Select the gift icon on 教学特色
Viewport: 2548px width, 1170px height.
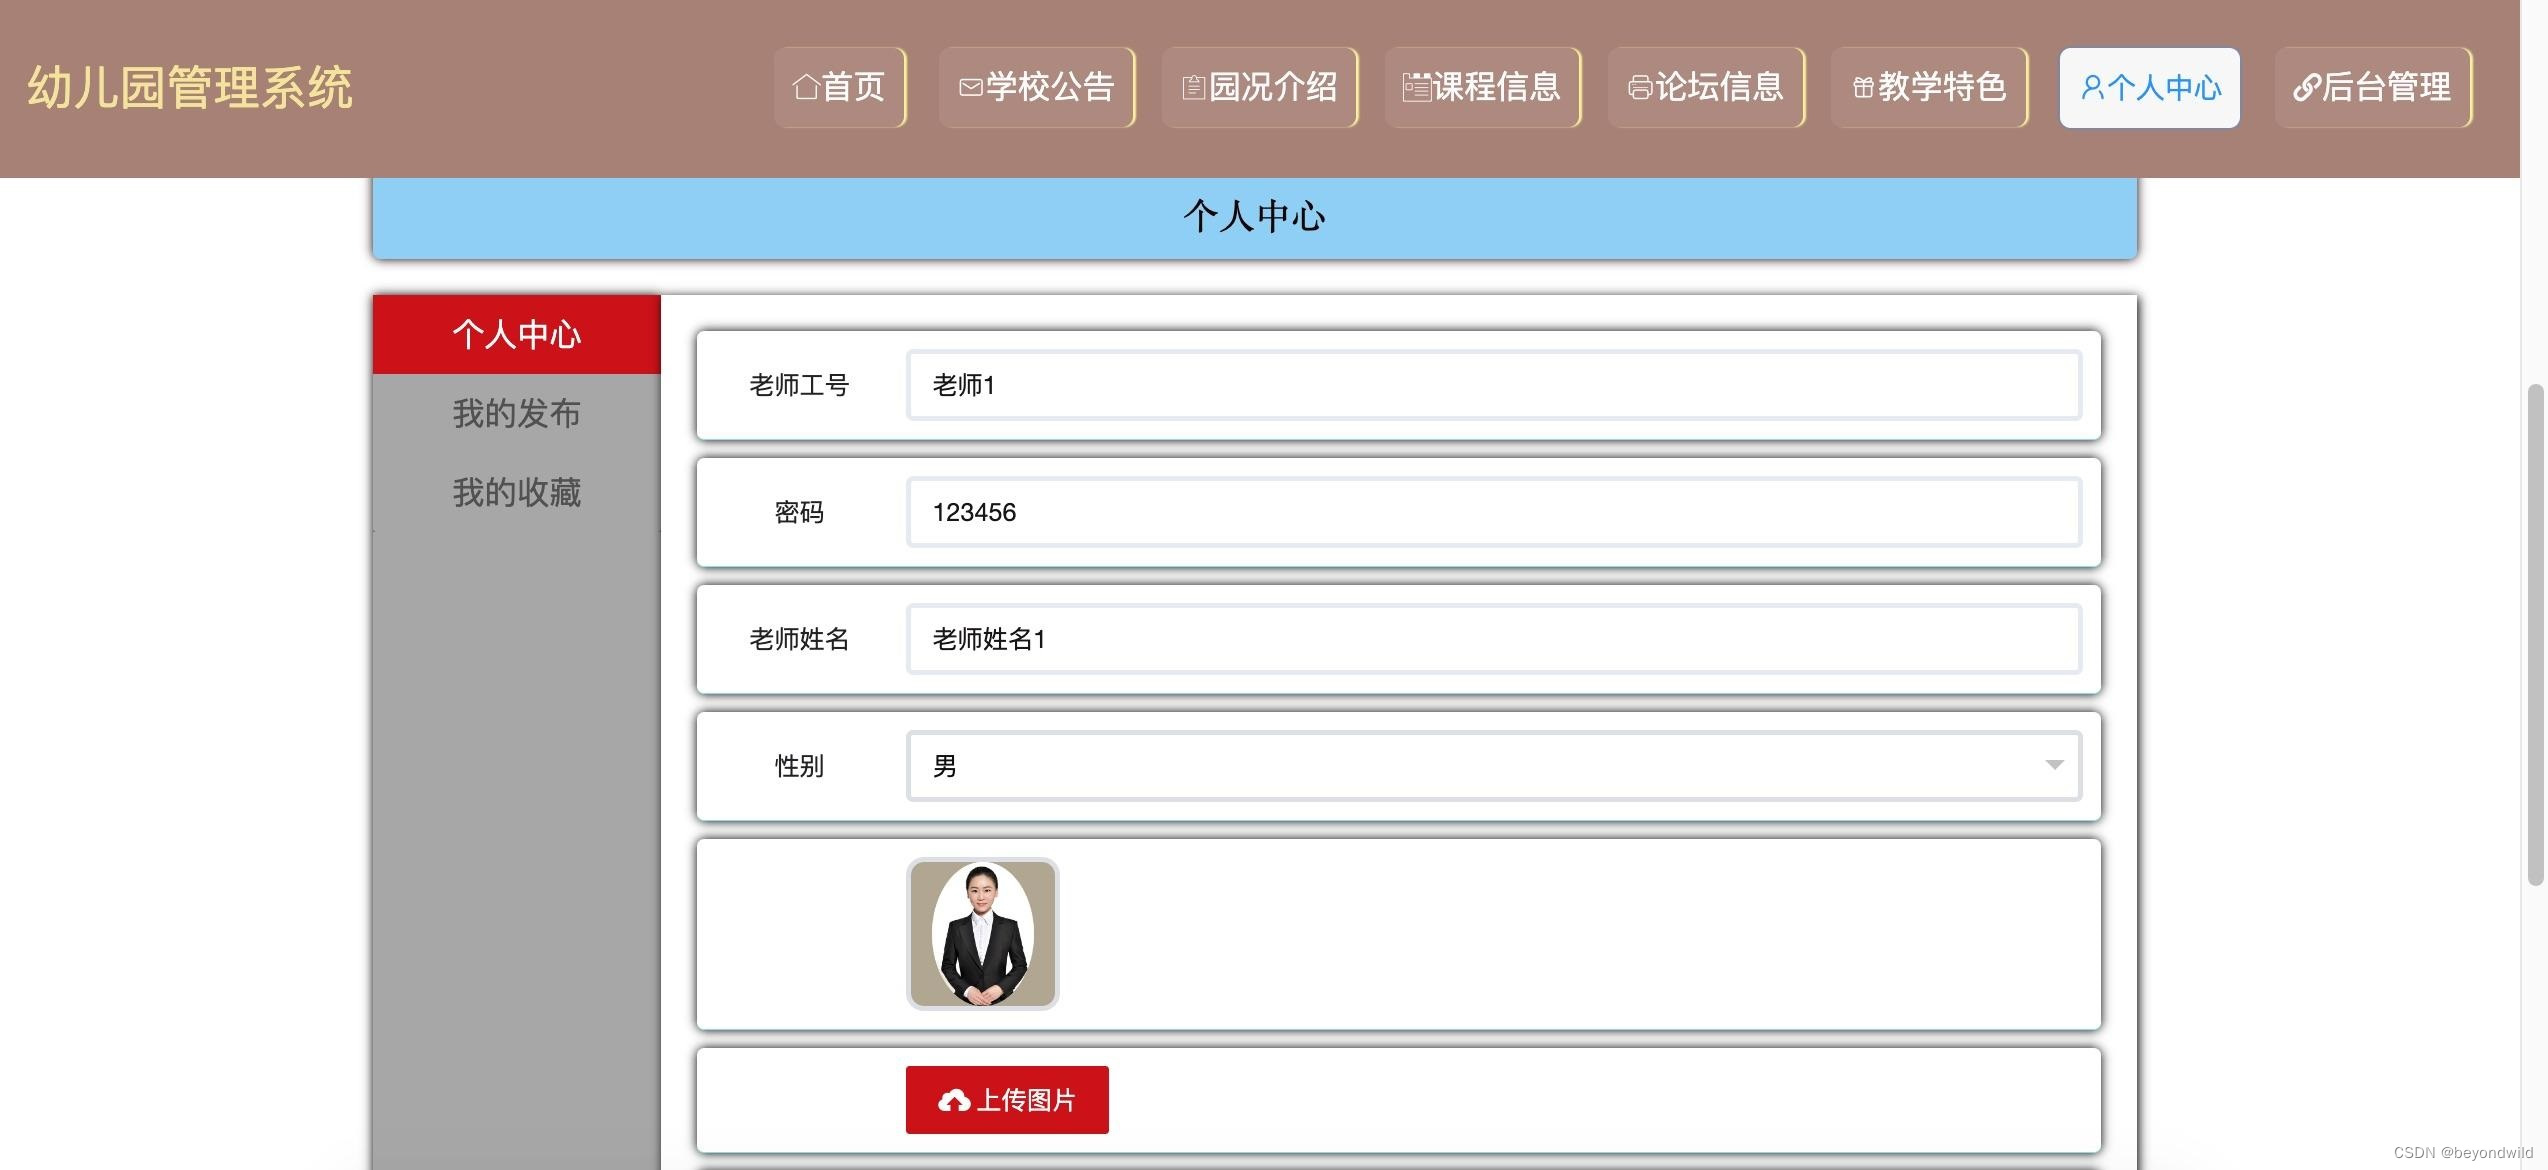(1862, 87)
